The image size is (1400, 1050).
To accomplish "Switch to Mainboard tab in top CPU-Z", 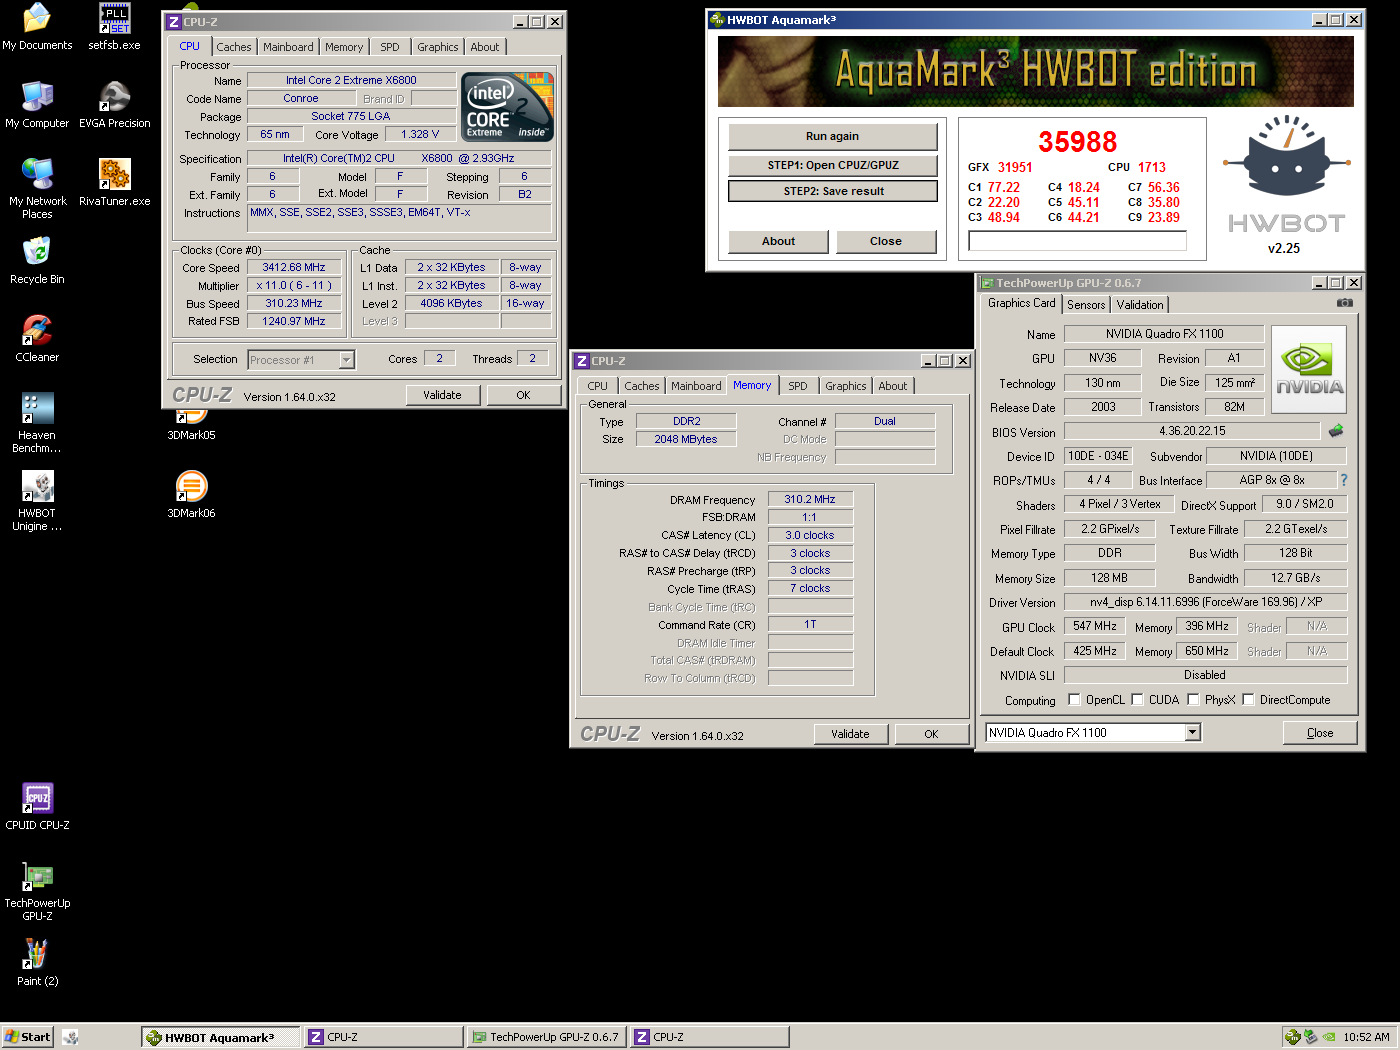I will tap(288, 47).
